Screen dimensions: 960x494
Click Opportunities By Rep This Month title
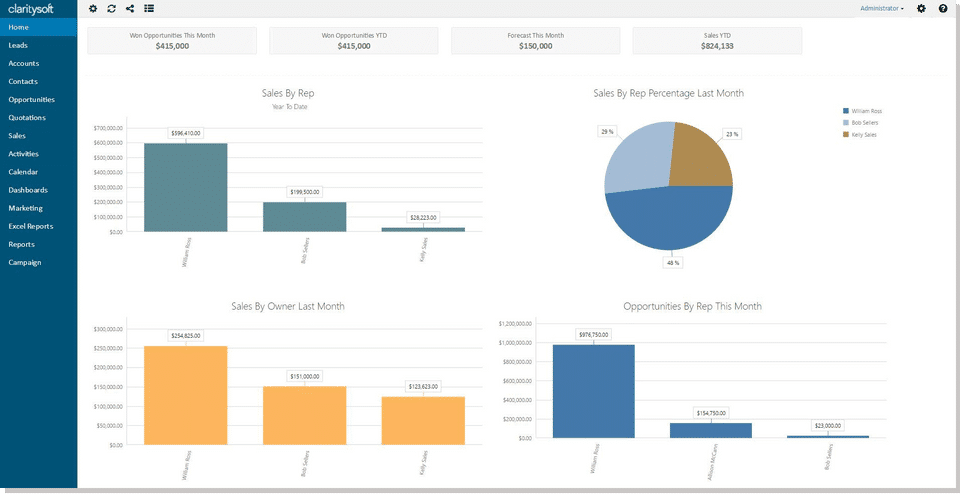pos(692,306)
